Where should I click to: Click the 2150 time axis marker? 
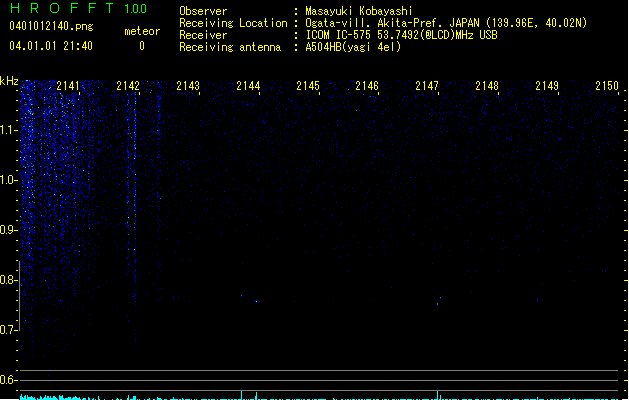(607, 86)
